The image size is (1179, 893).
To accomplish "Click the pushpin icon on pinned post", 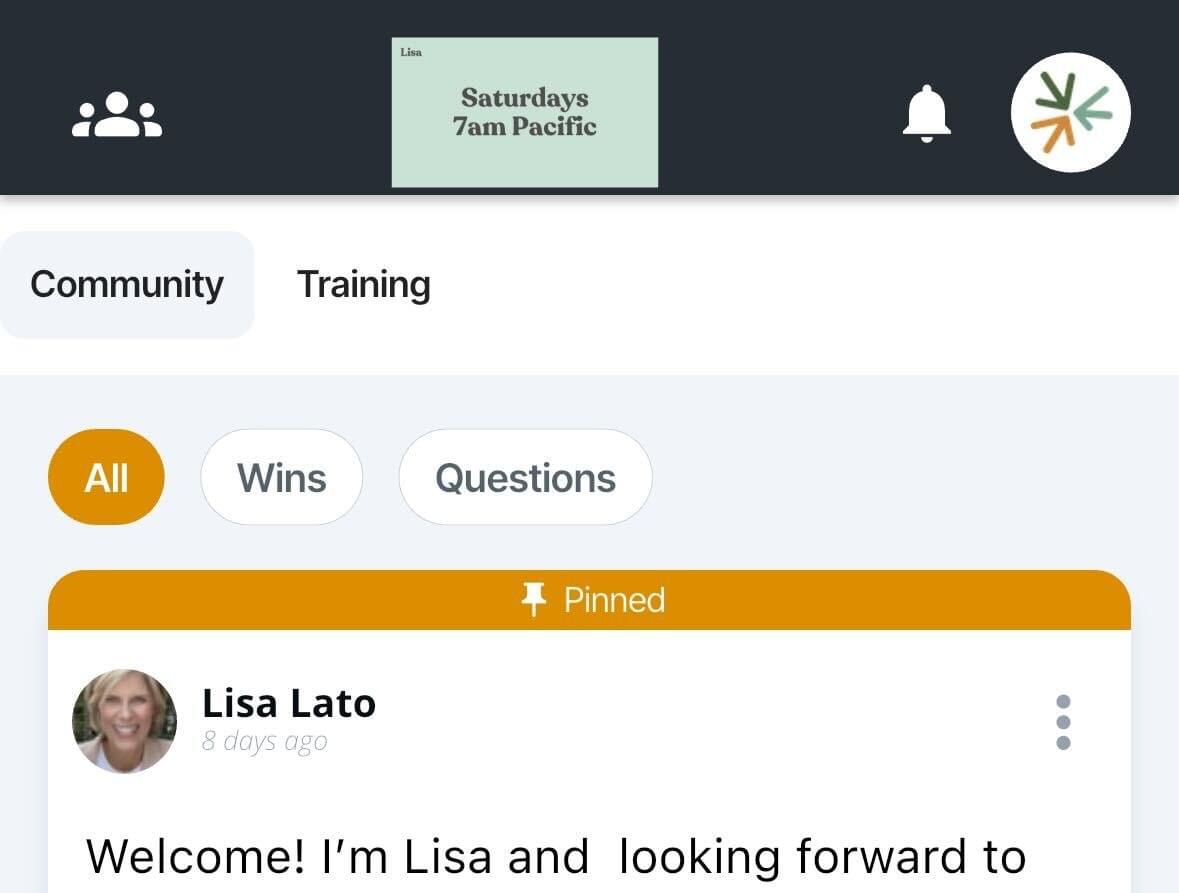I will [534, 600].
